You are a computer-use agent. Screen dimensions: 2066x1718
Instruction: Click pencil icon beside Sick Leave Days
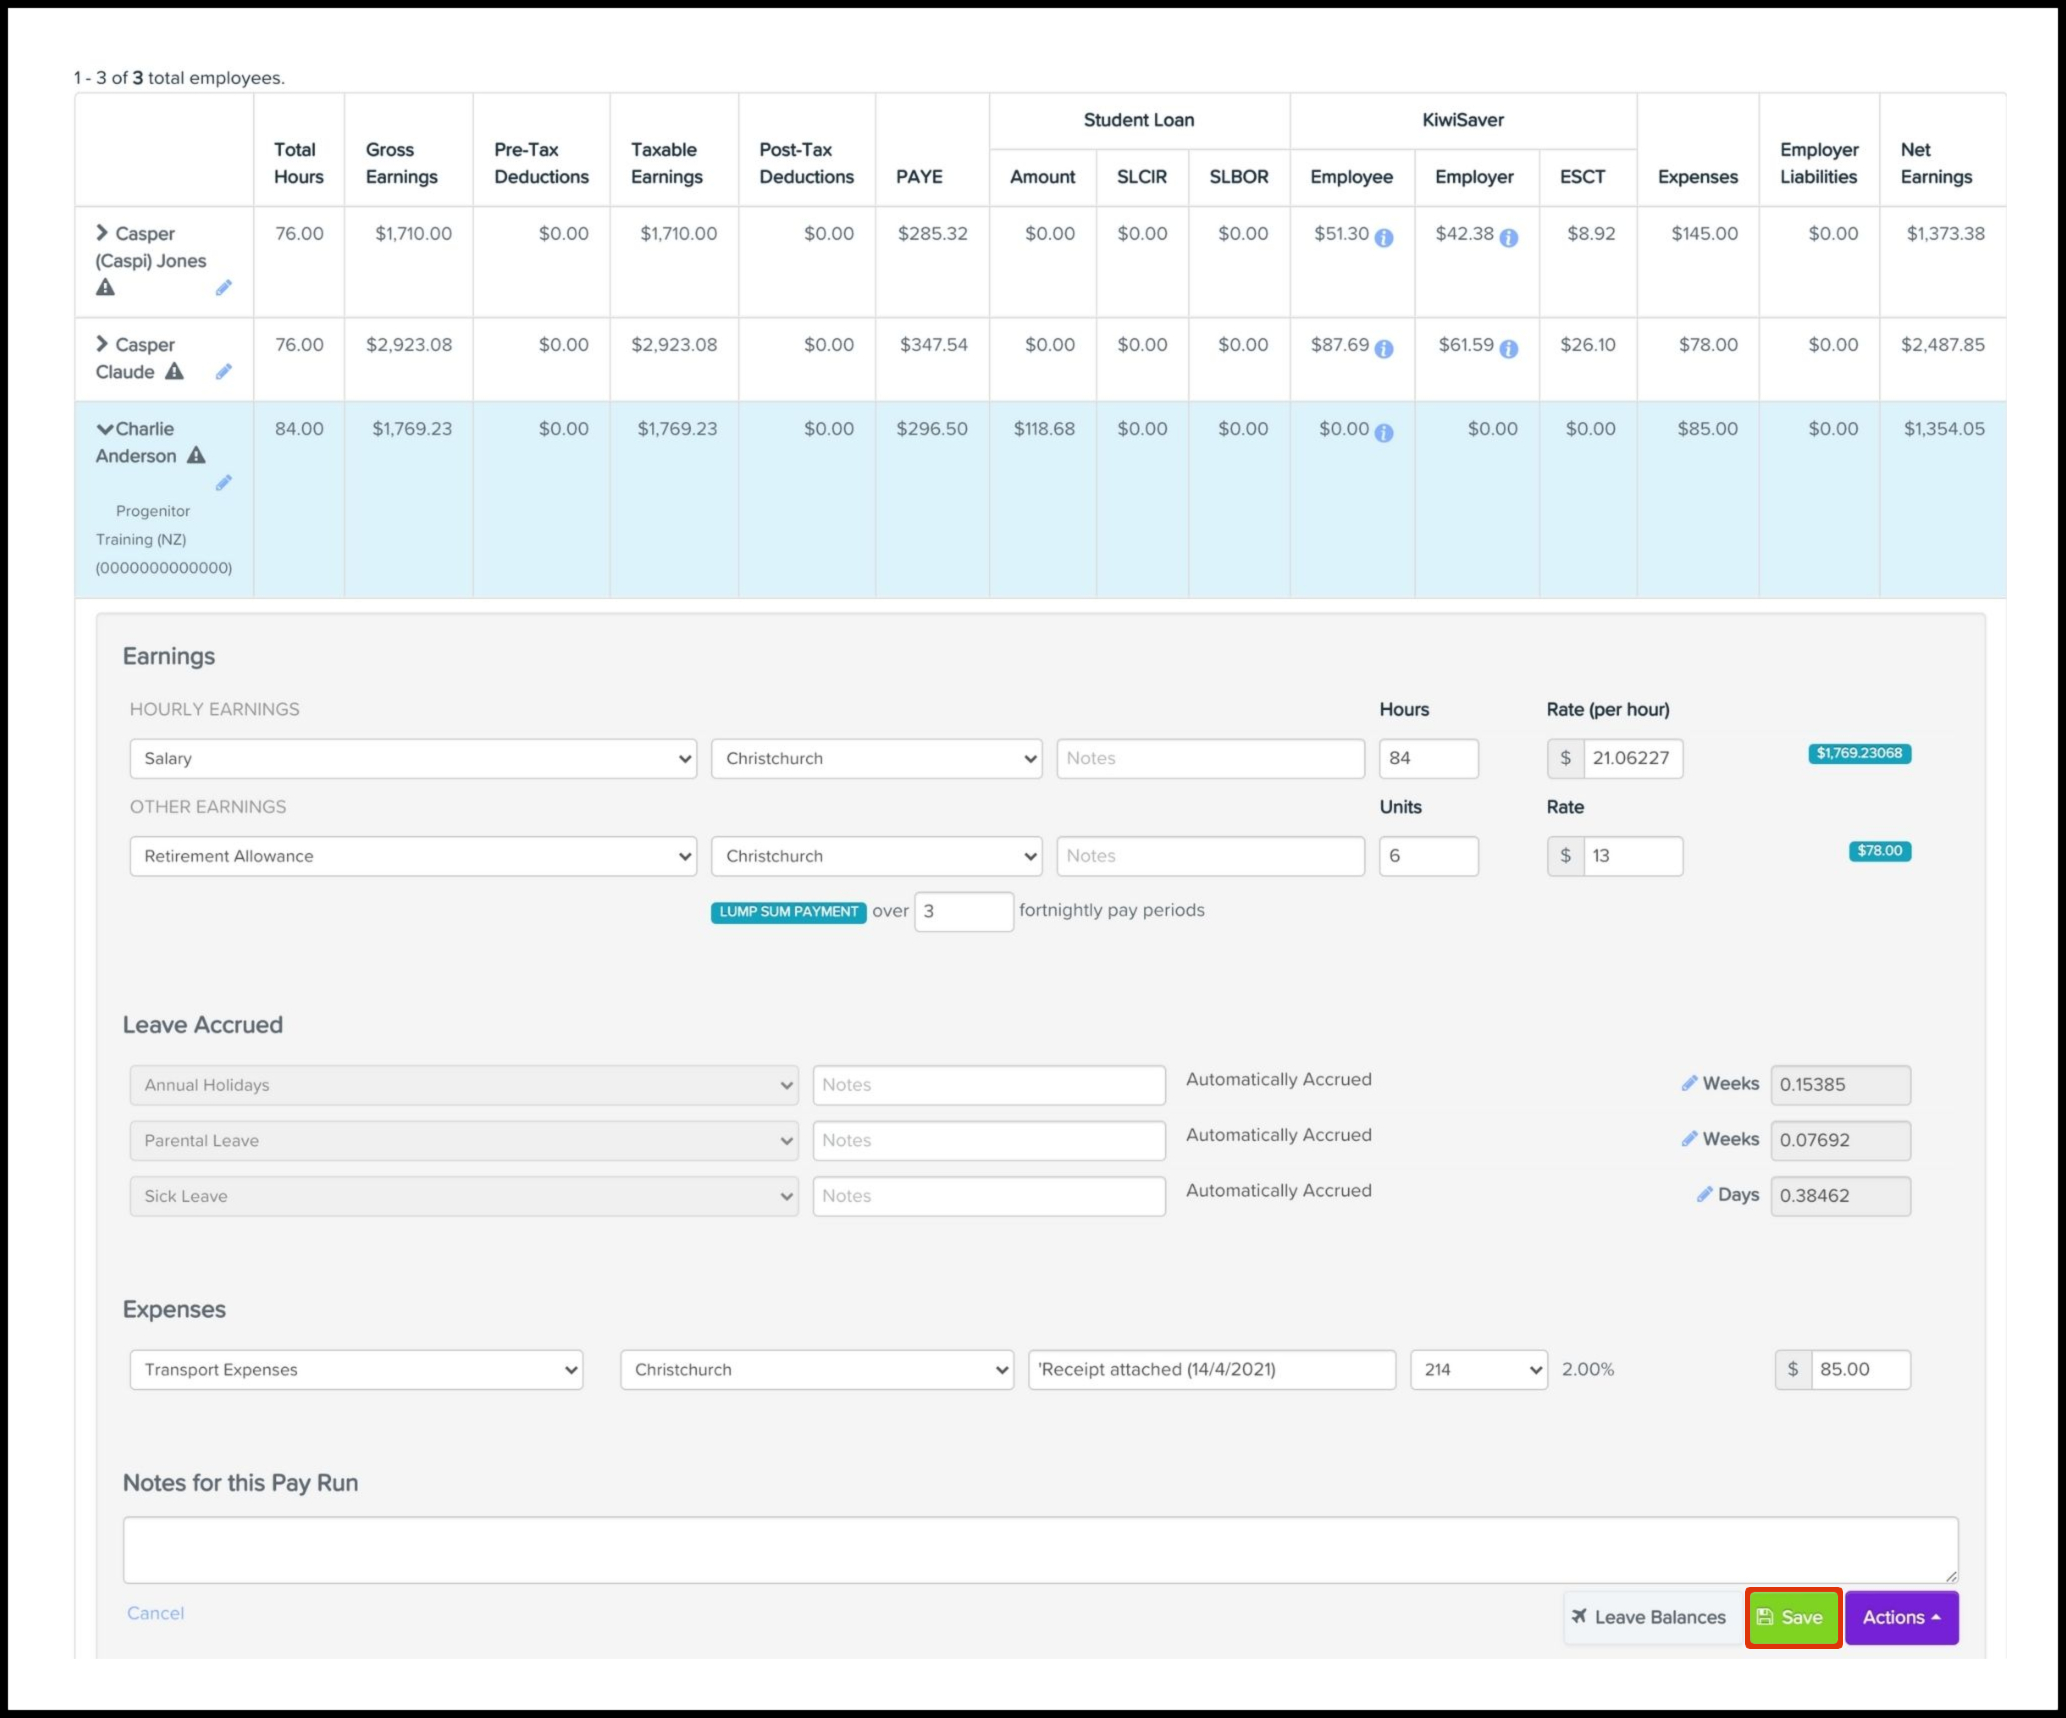(1704, 1194)
